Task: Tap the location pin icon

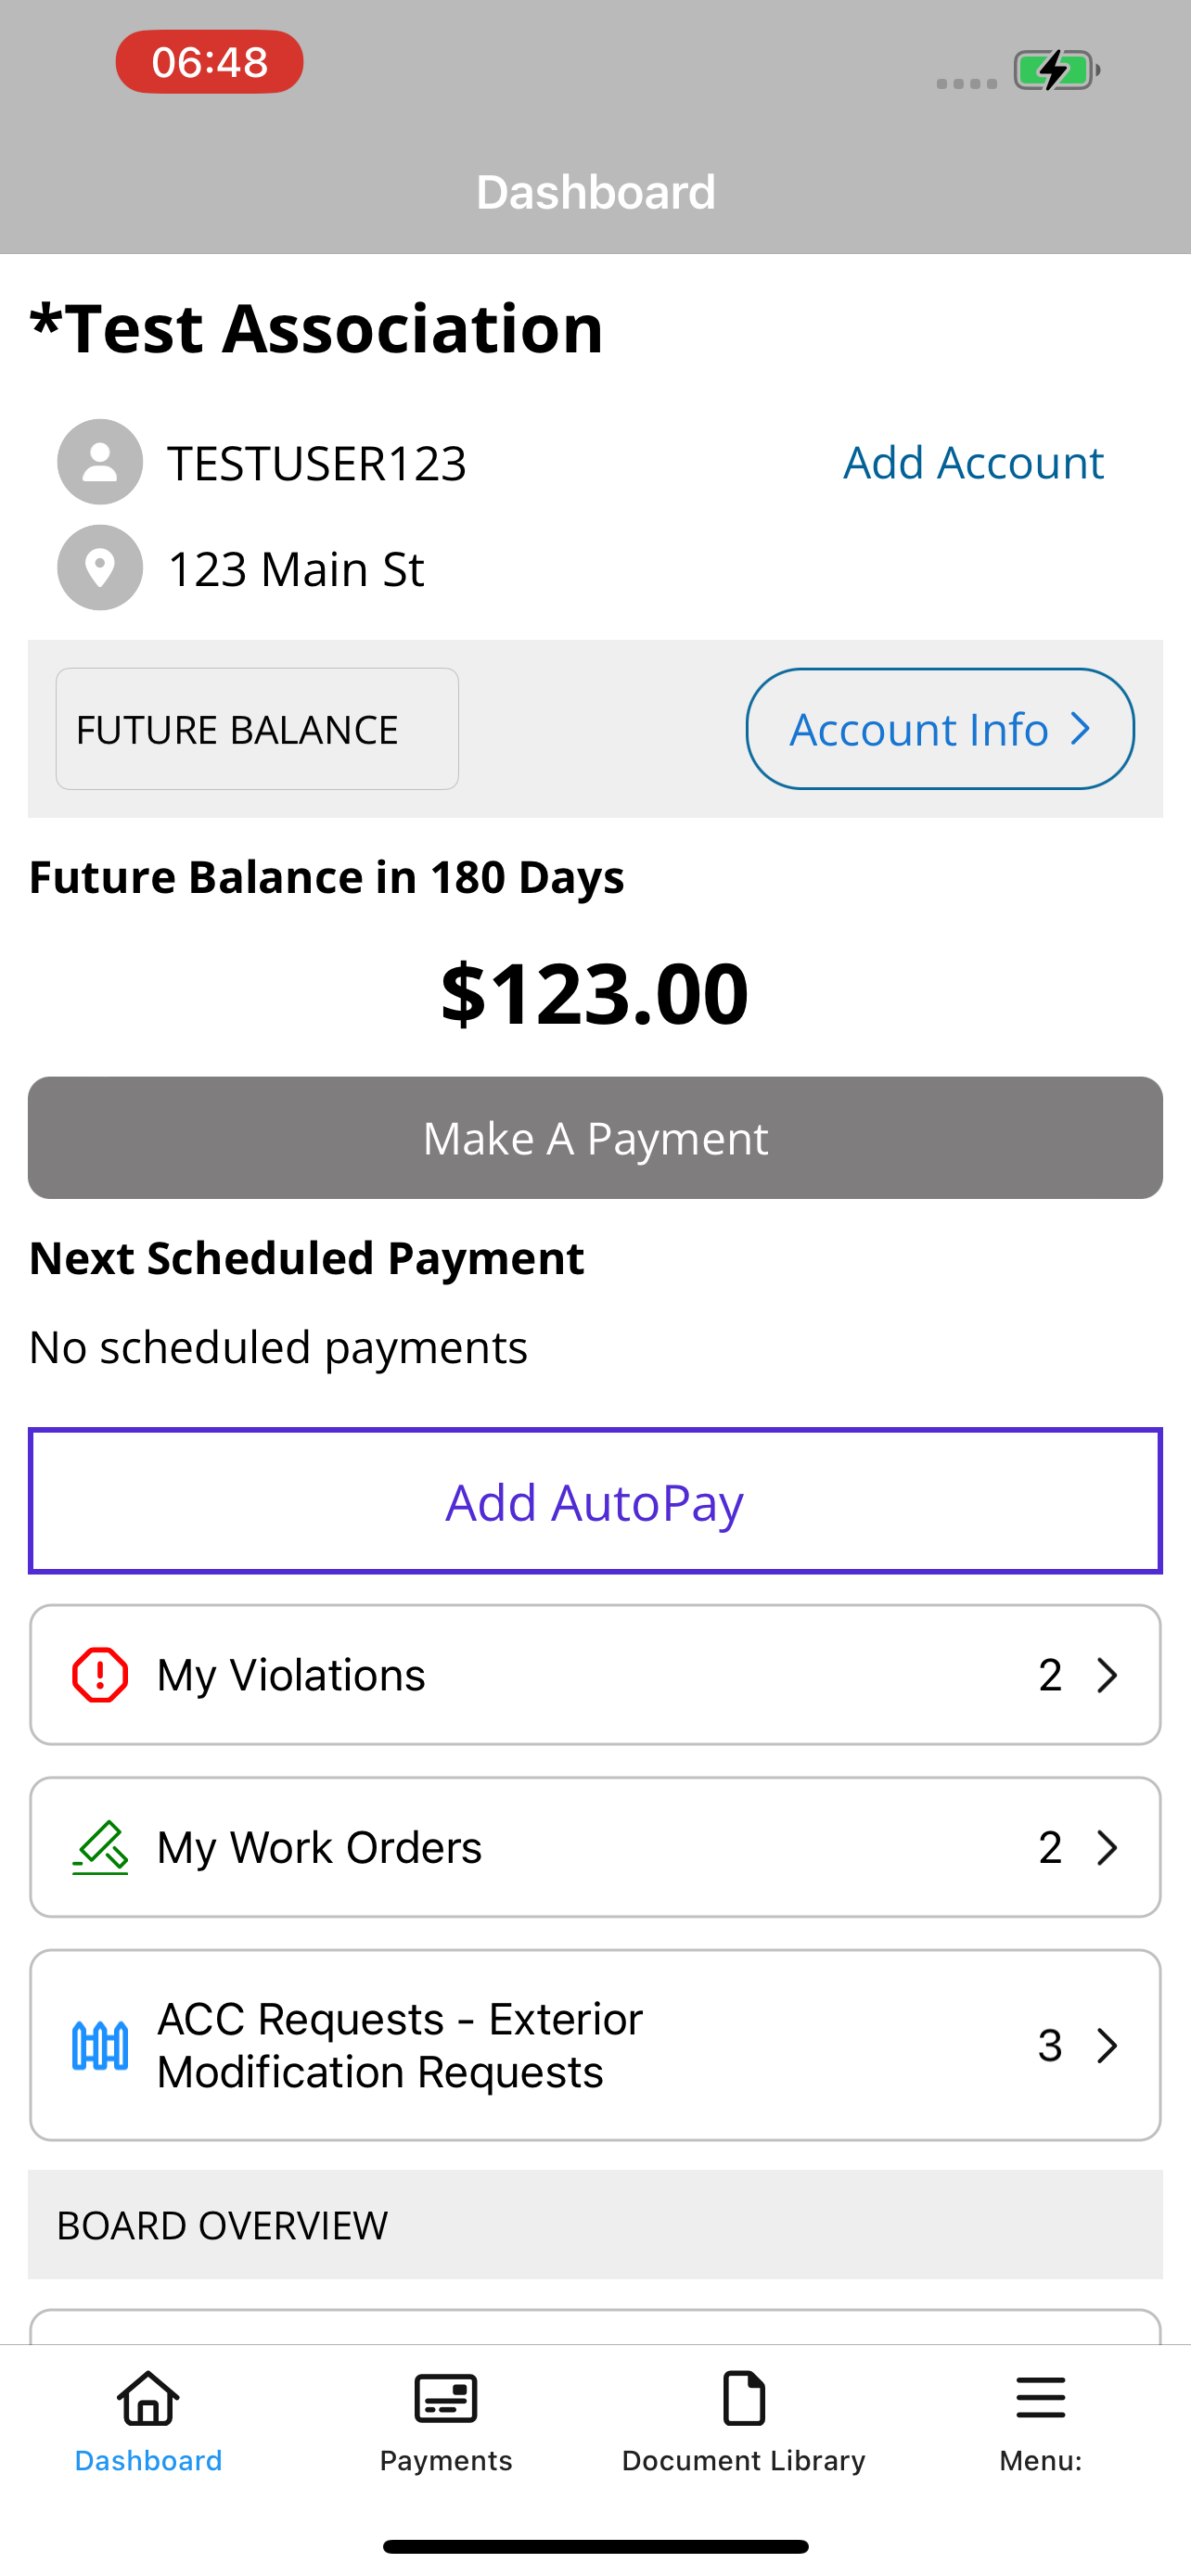Action: [x=100, y=568]
